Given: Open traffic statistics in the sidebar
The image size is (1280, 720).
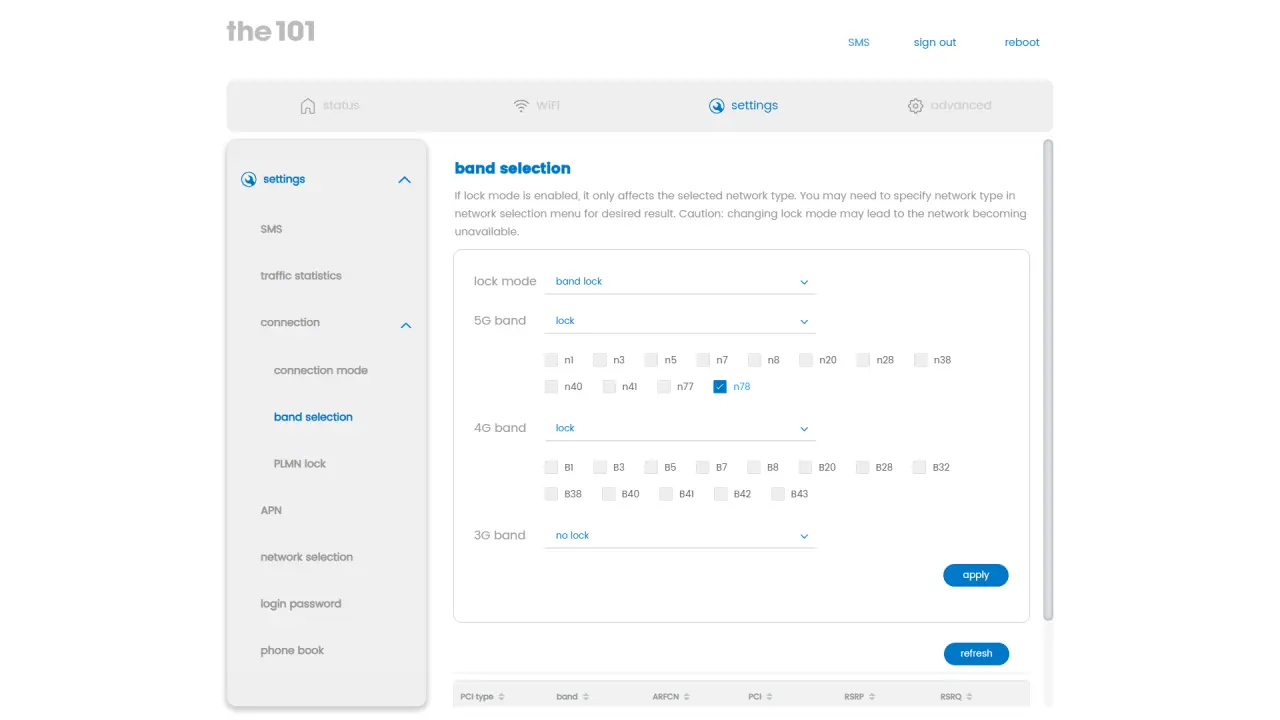Looking at the screenshot, I should click(x=301, y=276).
